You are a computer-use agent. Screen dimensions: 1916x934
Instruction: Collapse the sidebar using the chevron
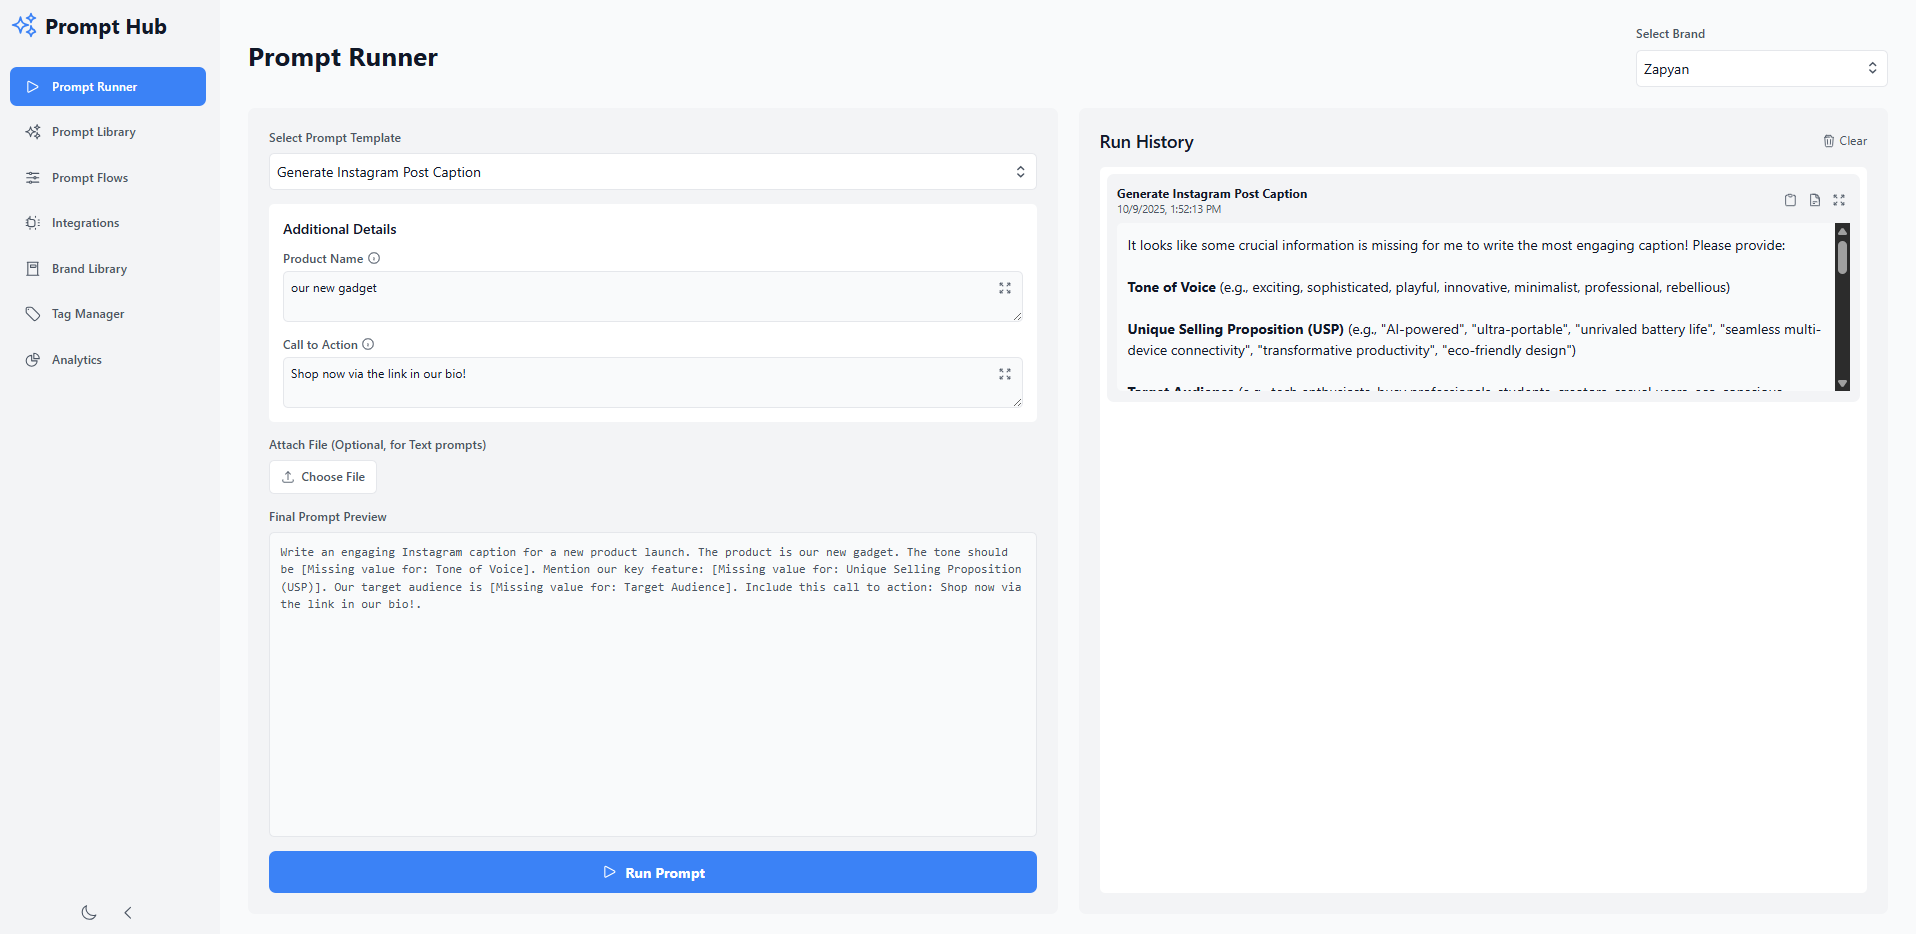pyautogui.click(x=128, y=912)
